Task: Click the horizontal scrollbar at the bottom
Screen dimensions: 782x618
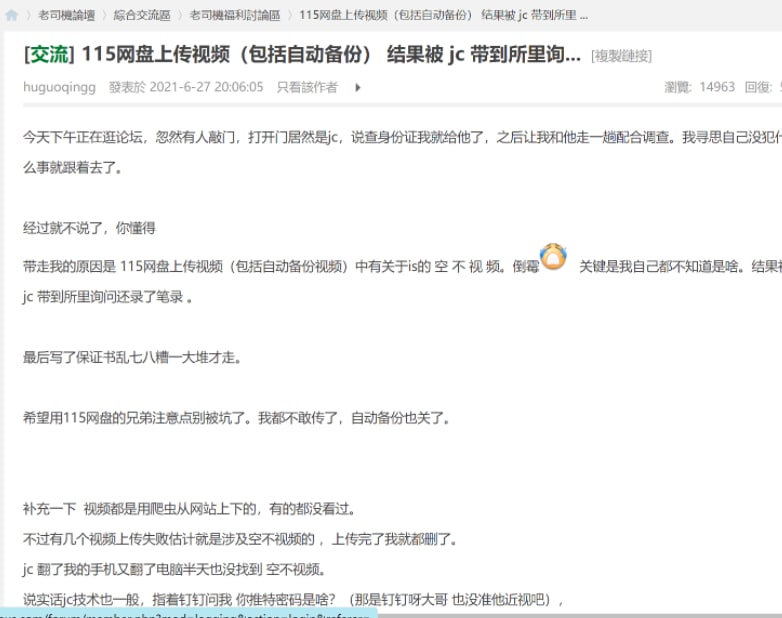Action: click(579, 616)
